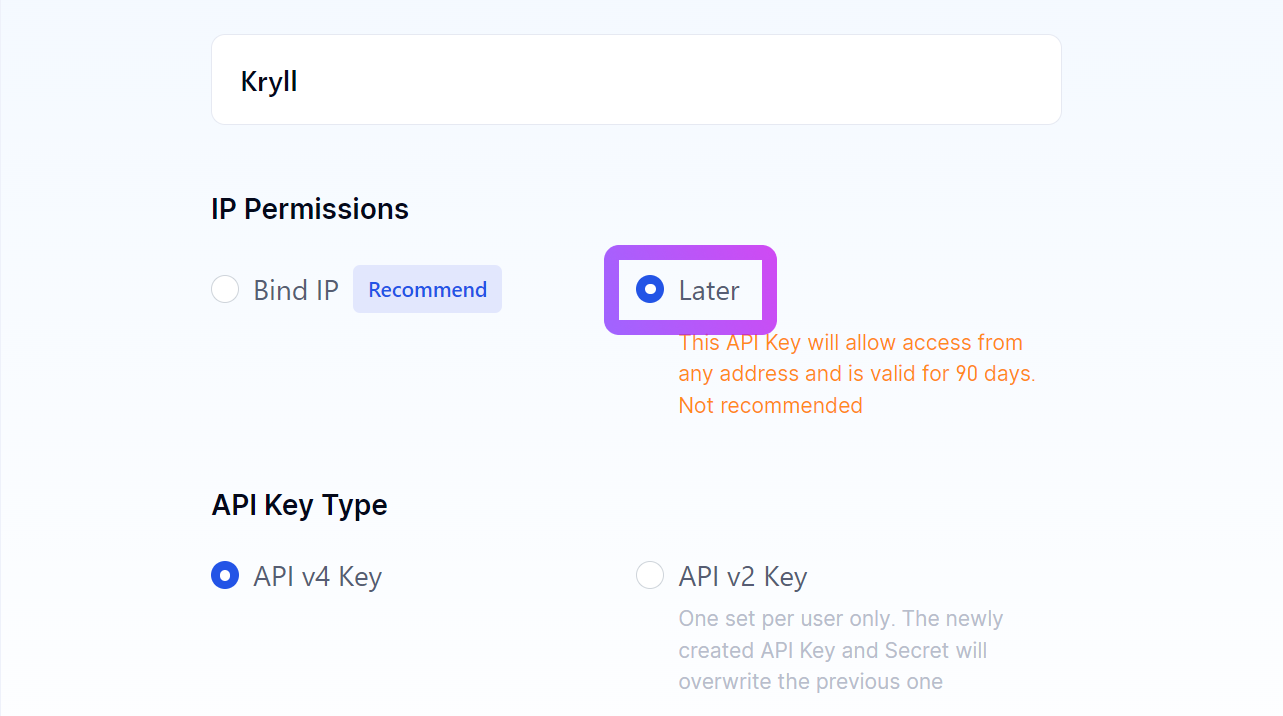Click the API v2 Key label
Screen dimensions: 1283x716
[x=743, y=577]
